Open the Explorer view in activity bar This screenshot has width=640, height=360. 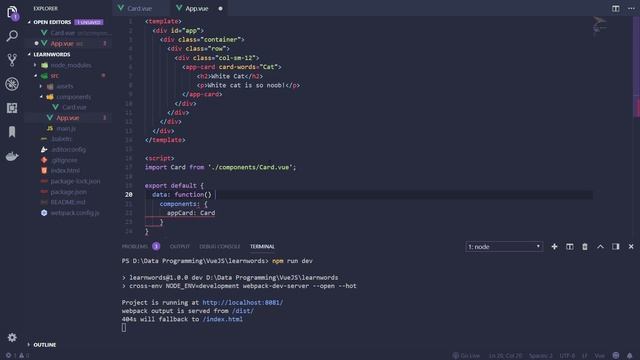pyautogui.click(x=12, y=12)
